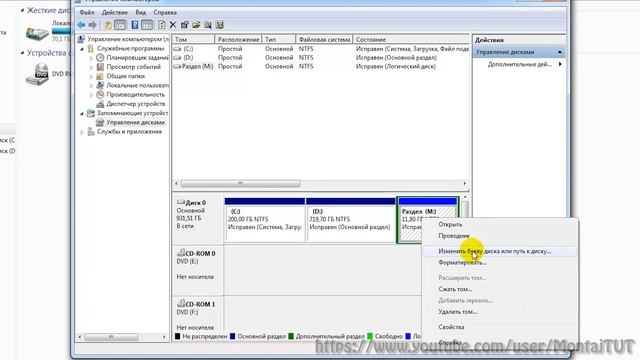Select Управление компьютером root node
This screenshot has height=360, width=640.
tap(128, 39)
